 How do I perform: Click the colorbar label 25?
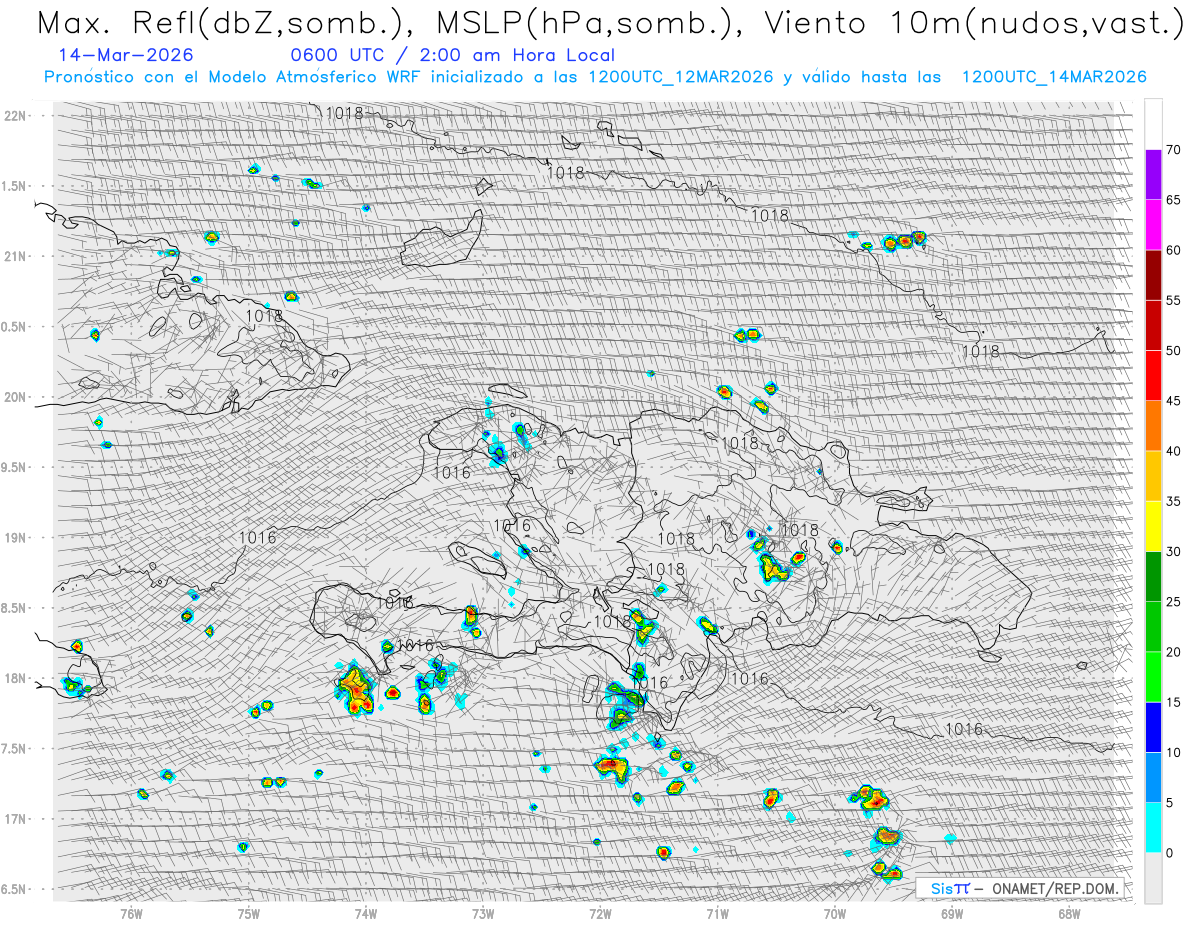1173,602
